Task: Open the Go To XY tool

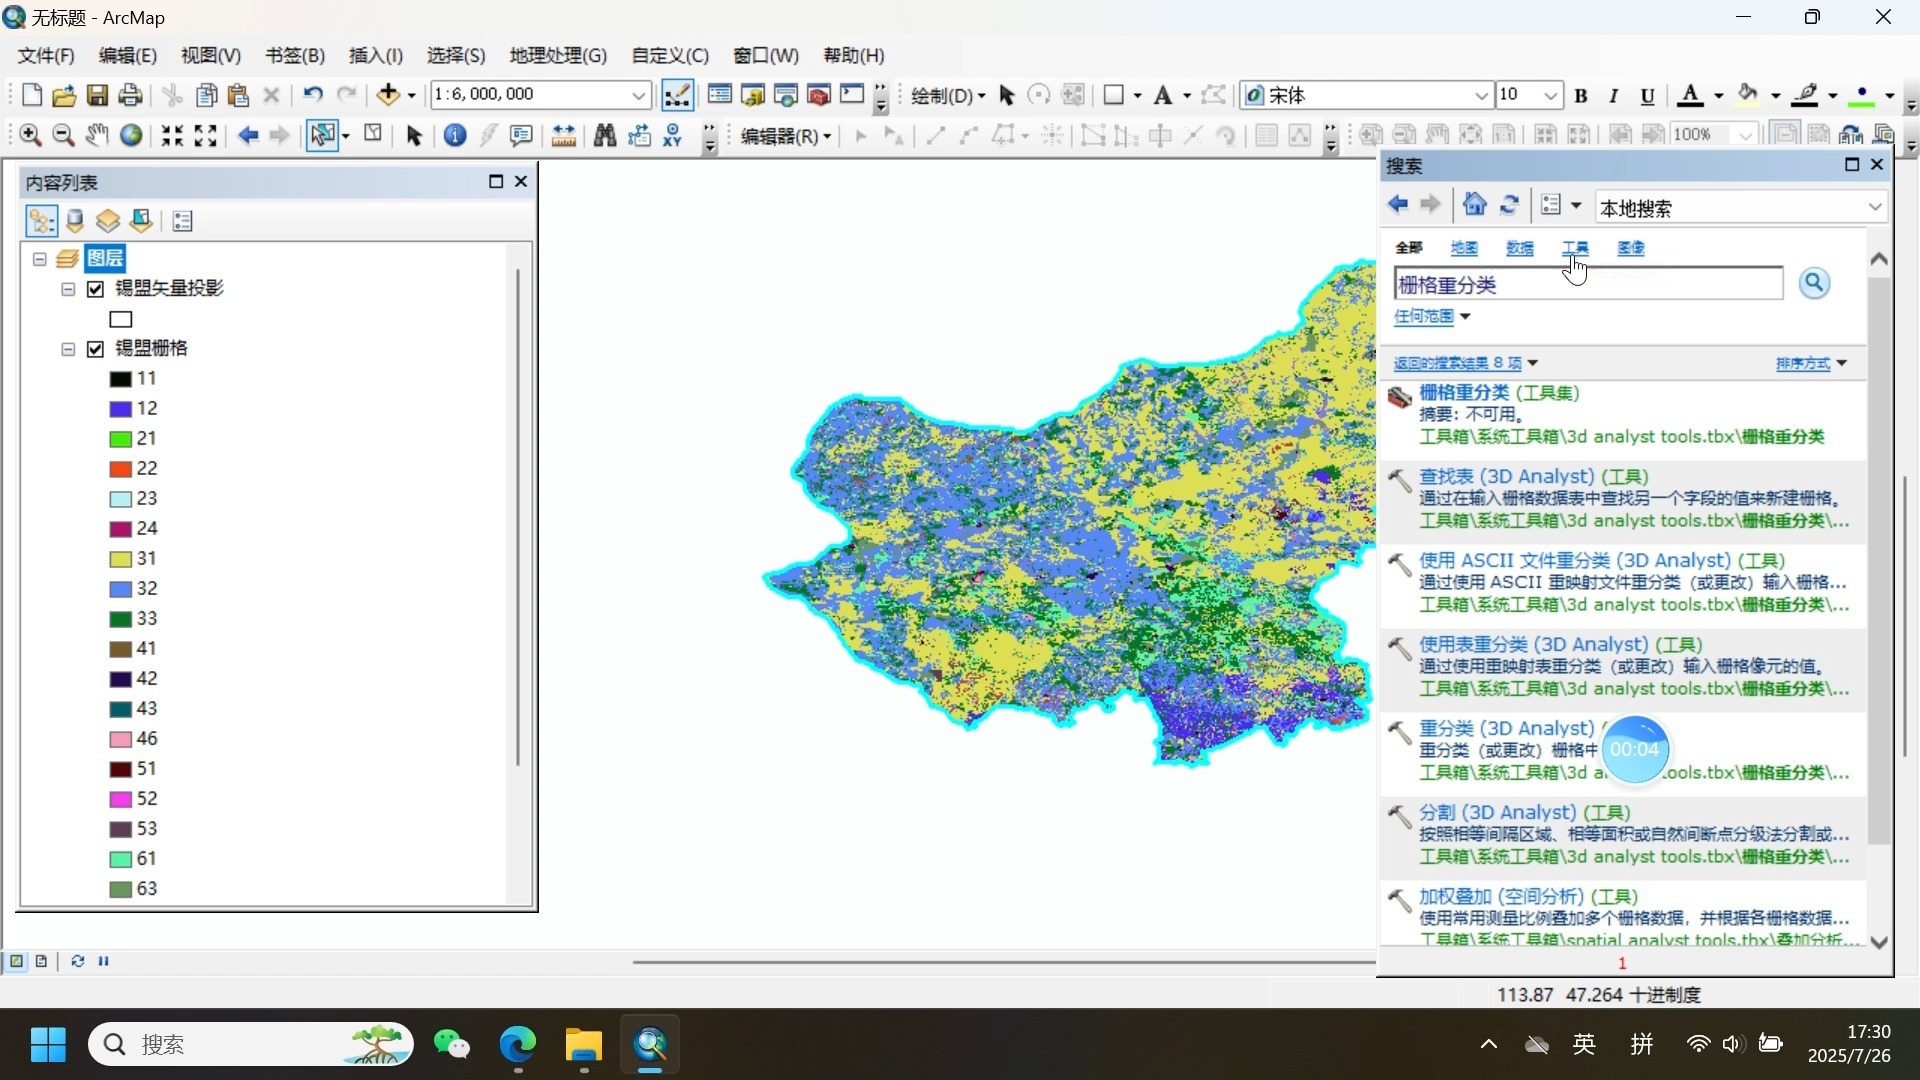Action: click(671, 135)
